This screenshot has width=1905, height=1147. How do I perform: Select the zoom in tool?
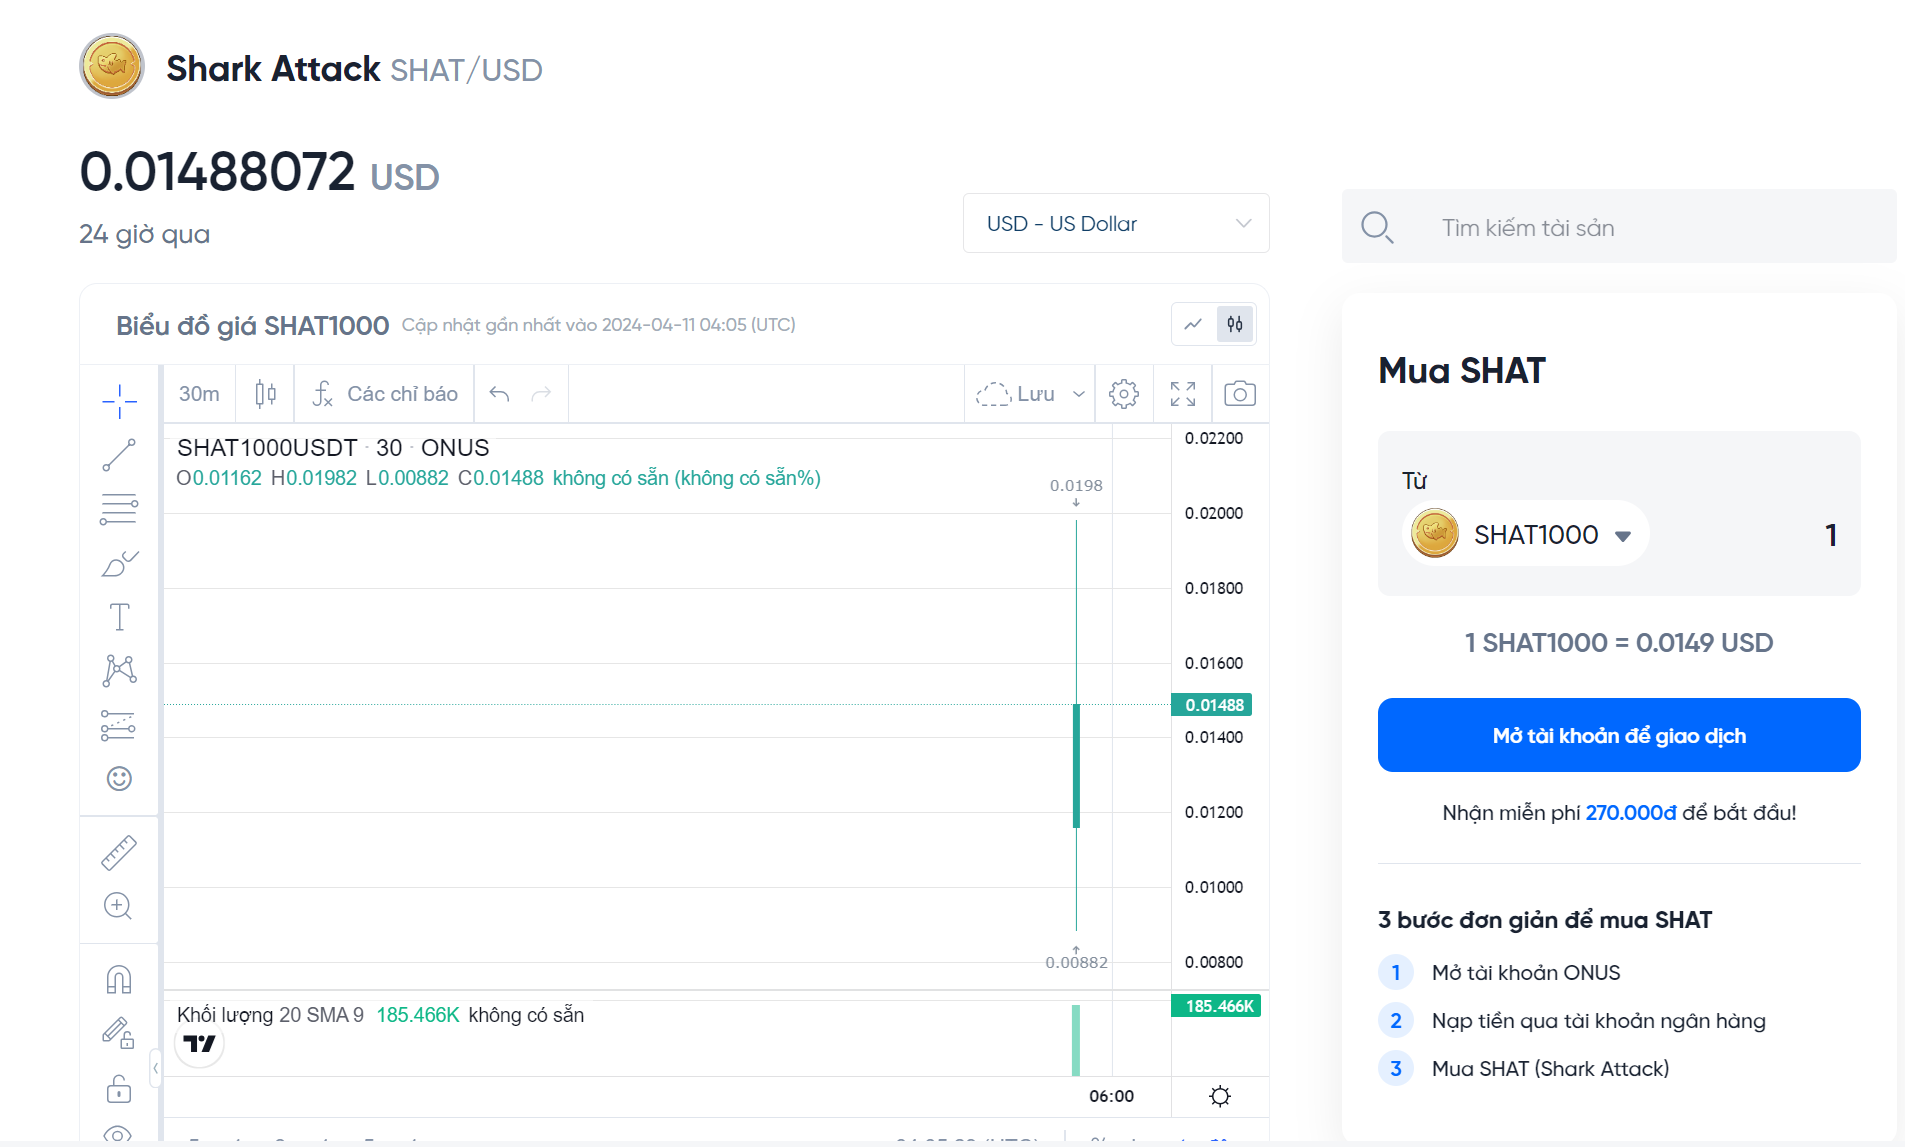coord(119,906)
